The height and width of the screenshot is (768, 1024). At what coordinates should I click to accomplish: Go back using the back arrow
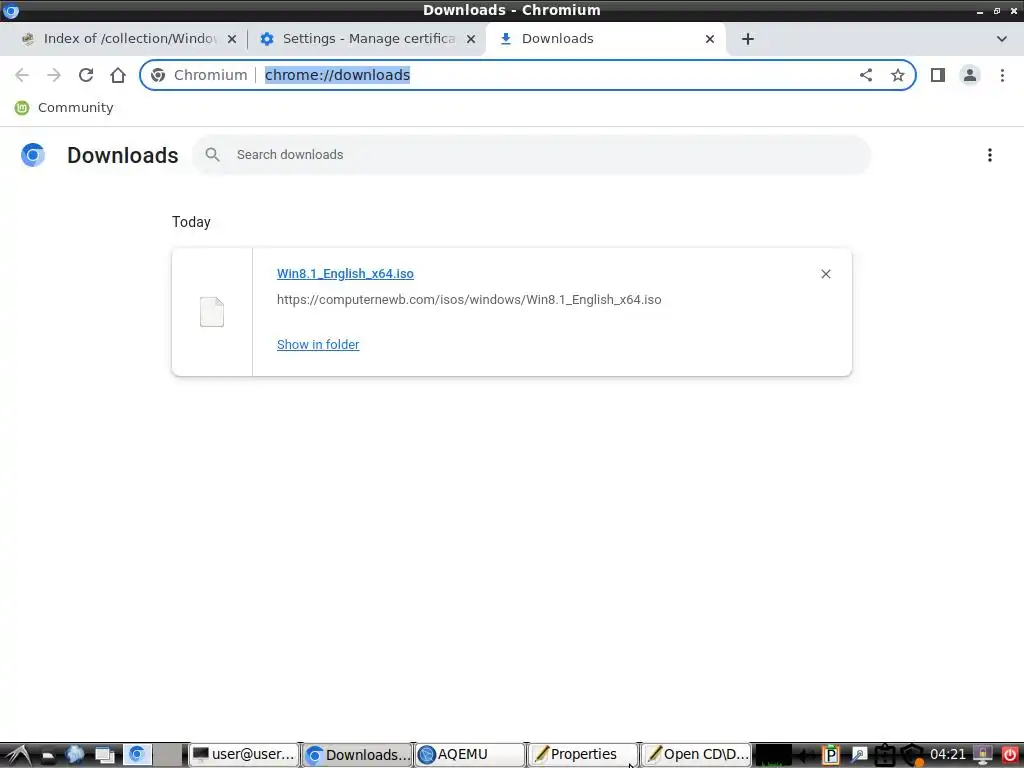click(x=22, y=75)
